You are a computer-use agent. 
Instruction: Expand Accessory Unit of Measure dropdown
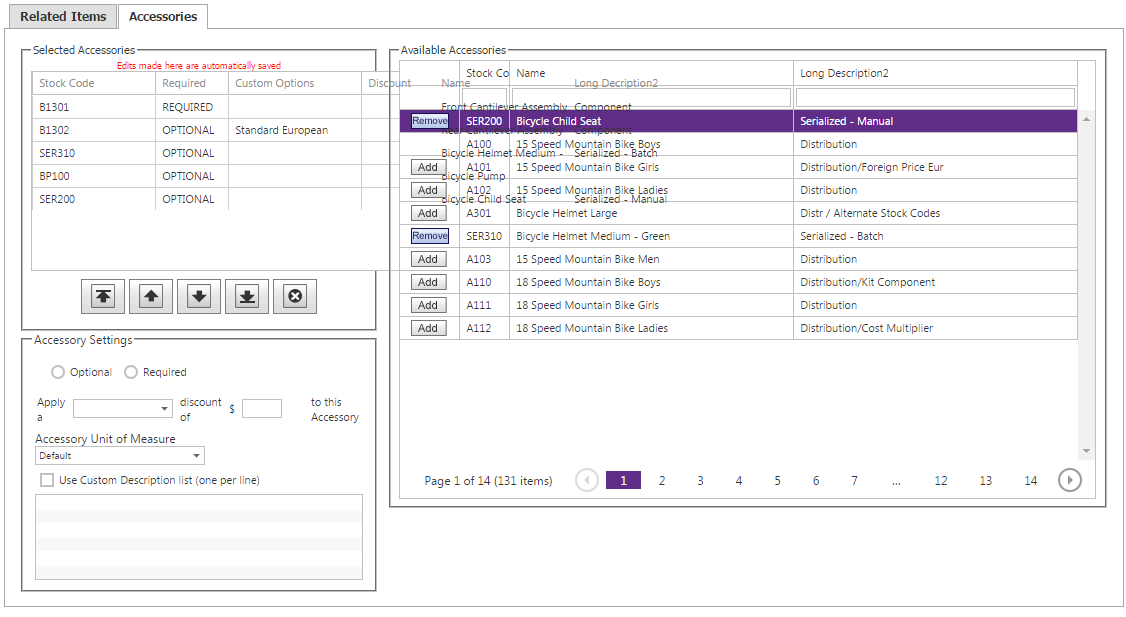point(120,456)
